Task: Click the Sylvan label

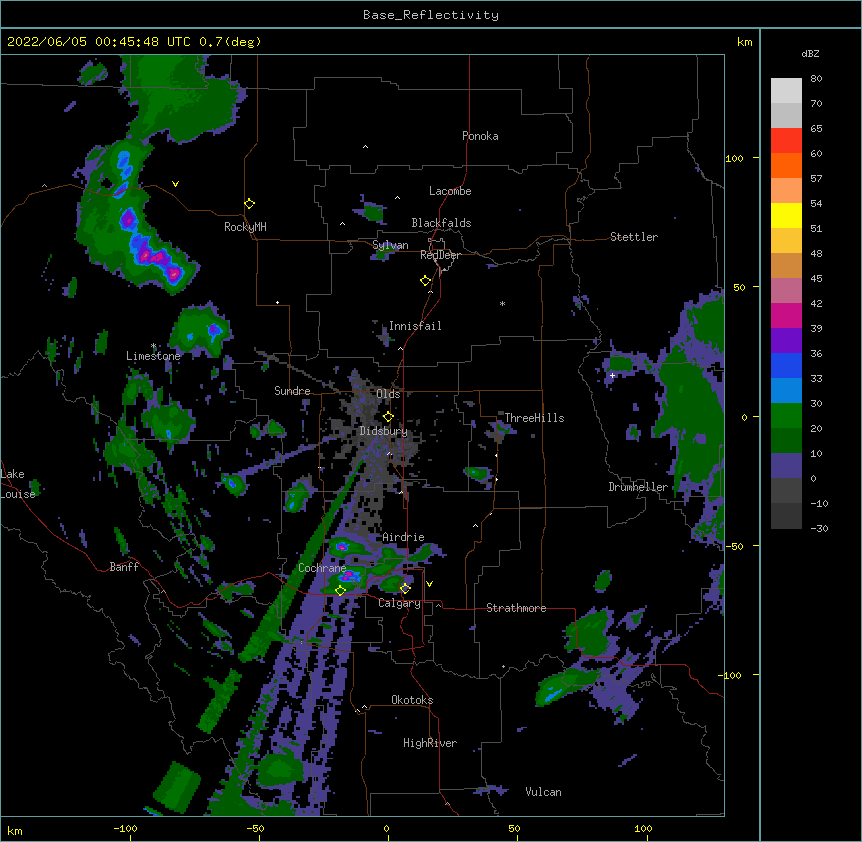Action: click(x=390, y=246)
